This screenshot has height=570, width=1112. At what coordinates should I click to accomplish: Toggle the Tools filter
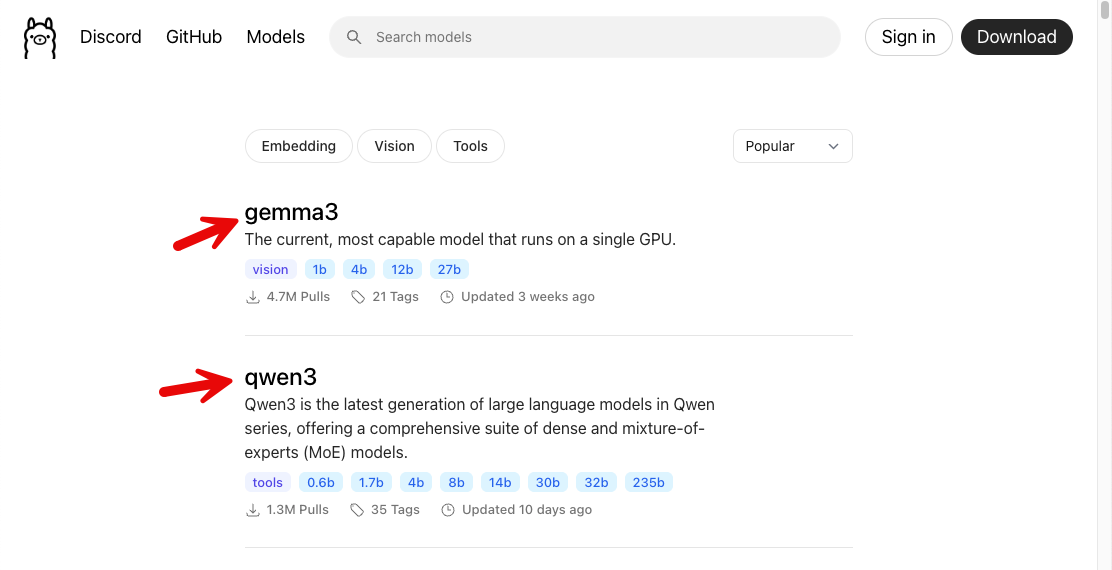[470, 146]
